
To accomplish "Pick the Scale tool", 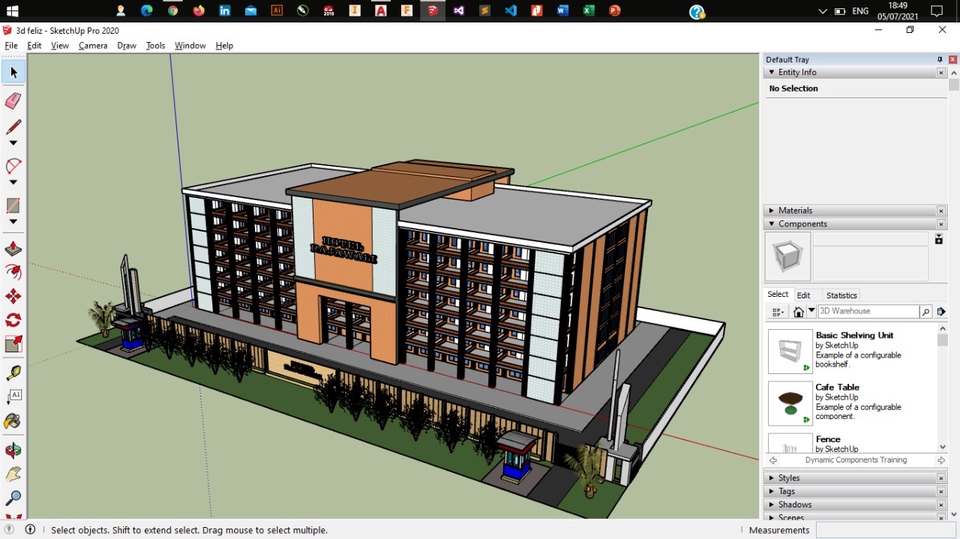I will coord(13,344).
